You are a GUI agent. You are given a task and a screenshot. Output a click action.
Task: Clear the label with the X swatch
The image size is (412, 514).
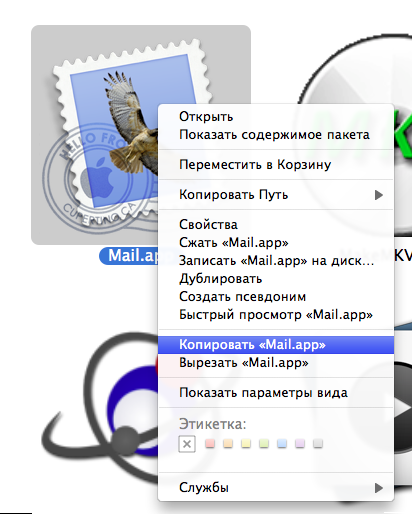[187, 444]
